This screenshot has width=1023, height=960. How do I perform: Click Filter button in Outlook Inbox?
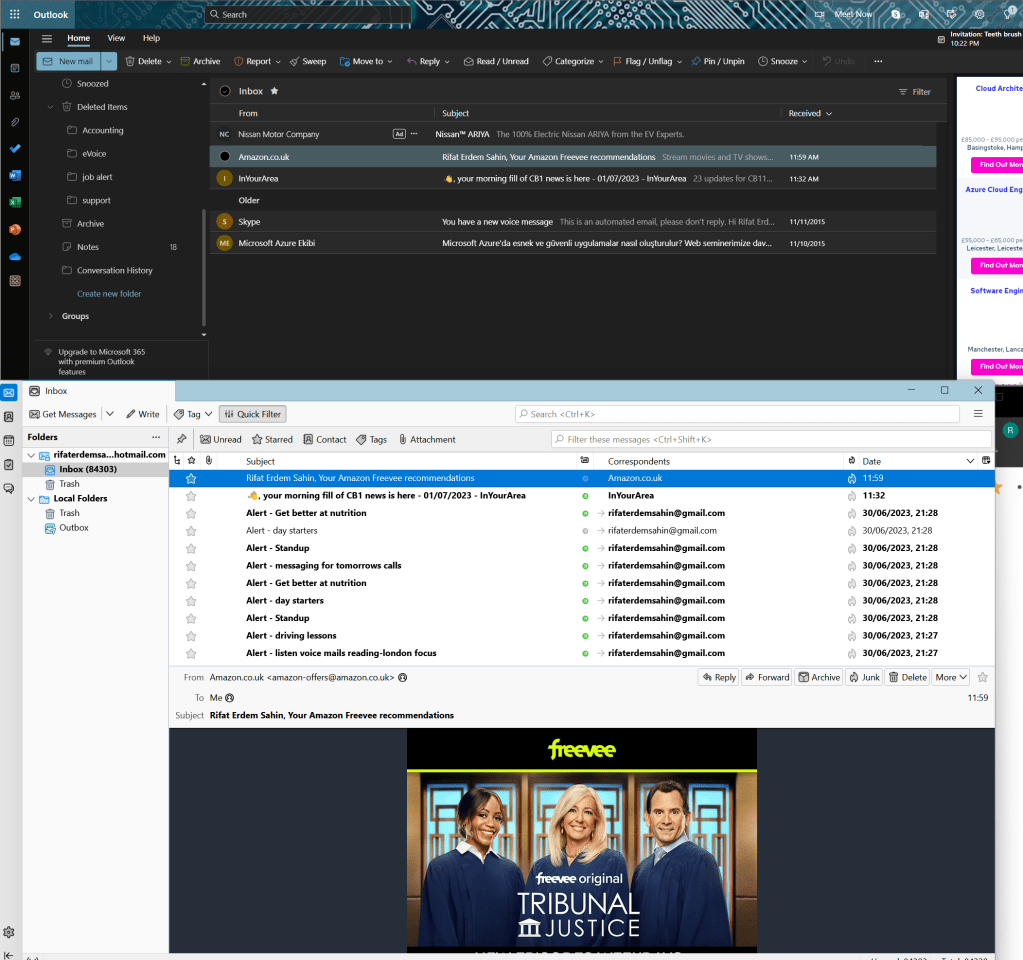tap(915, 92)
